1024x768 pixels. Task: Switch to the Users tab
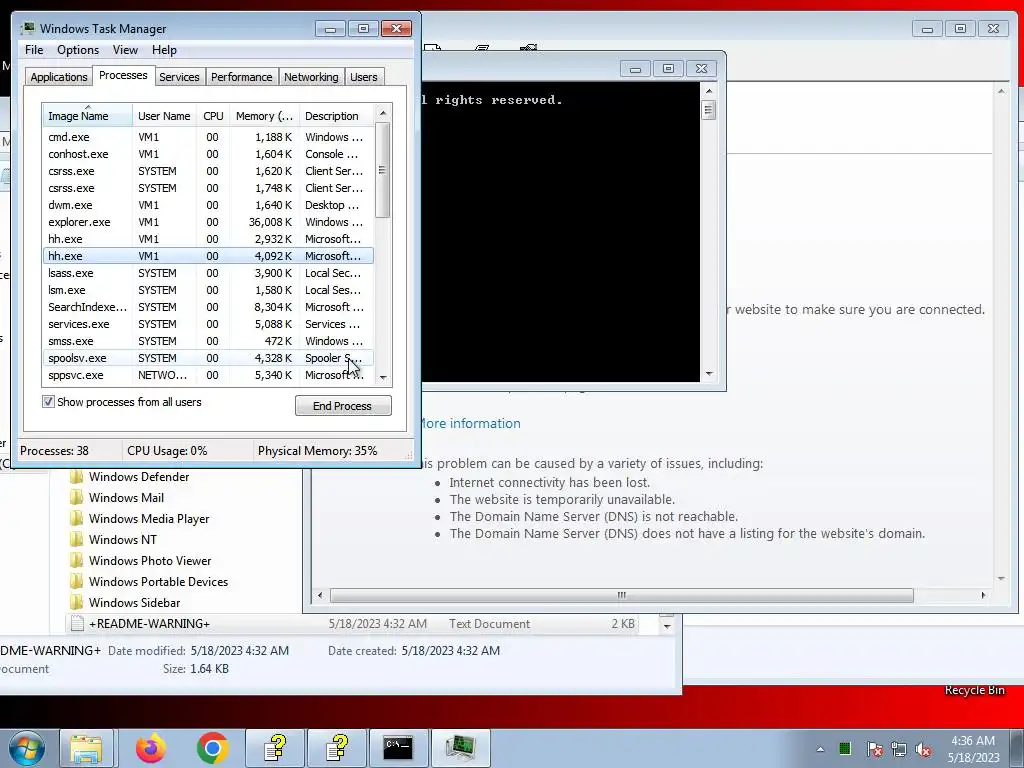pos(364,77)
